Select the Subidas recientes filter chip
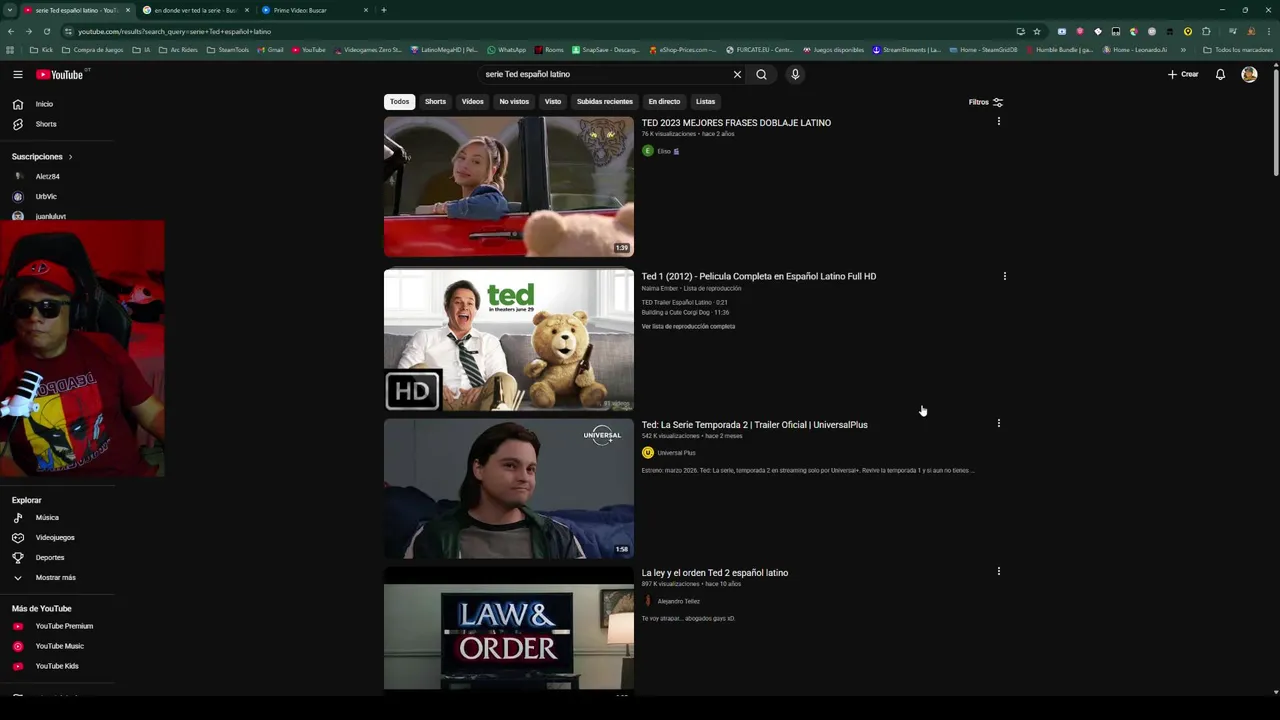The width and height of the screenshot is (1280, 720). 604,101
